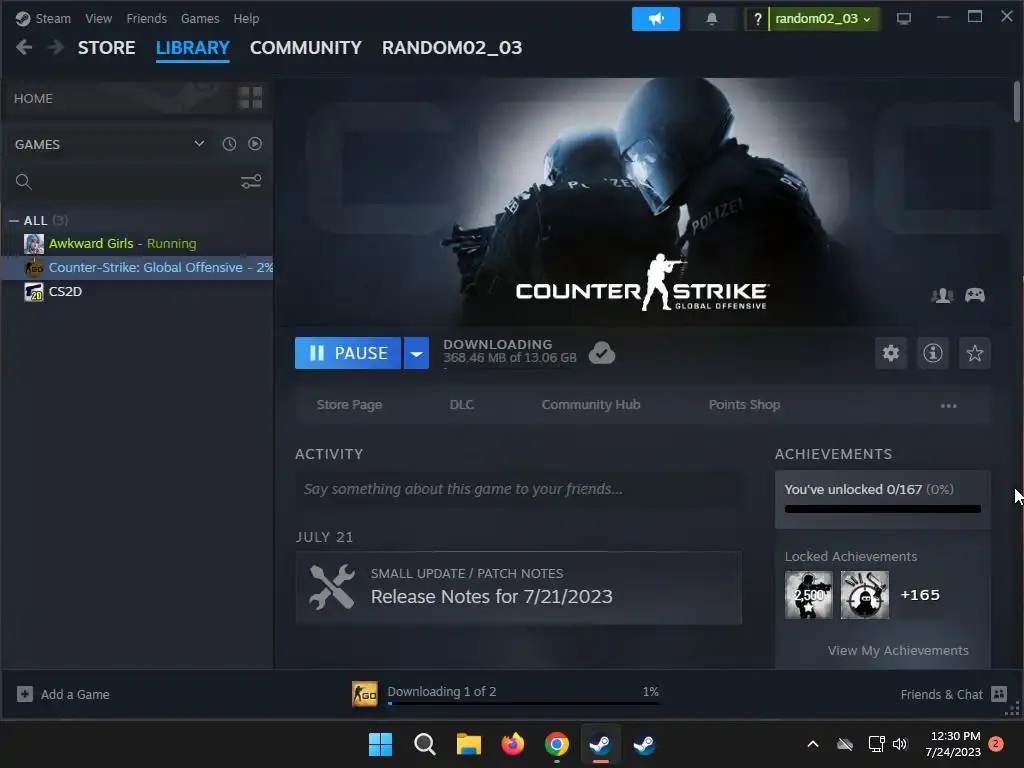This screenshot has width=1024, height=768.
Task: Click the question mark help icon
Action: pyautogui.click(x=757, y=19)
